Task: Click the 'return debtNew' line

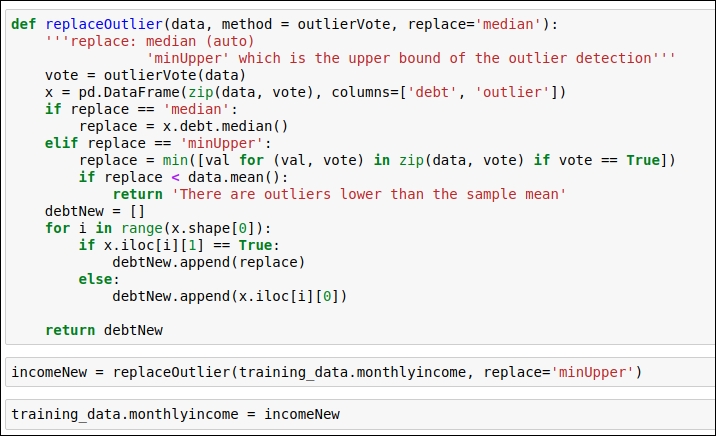Action: [x=104, y=330]
